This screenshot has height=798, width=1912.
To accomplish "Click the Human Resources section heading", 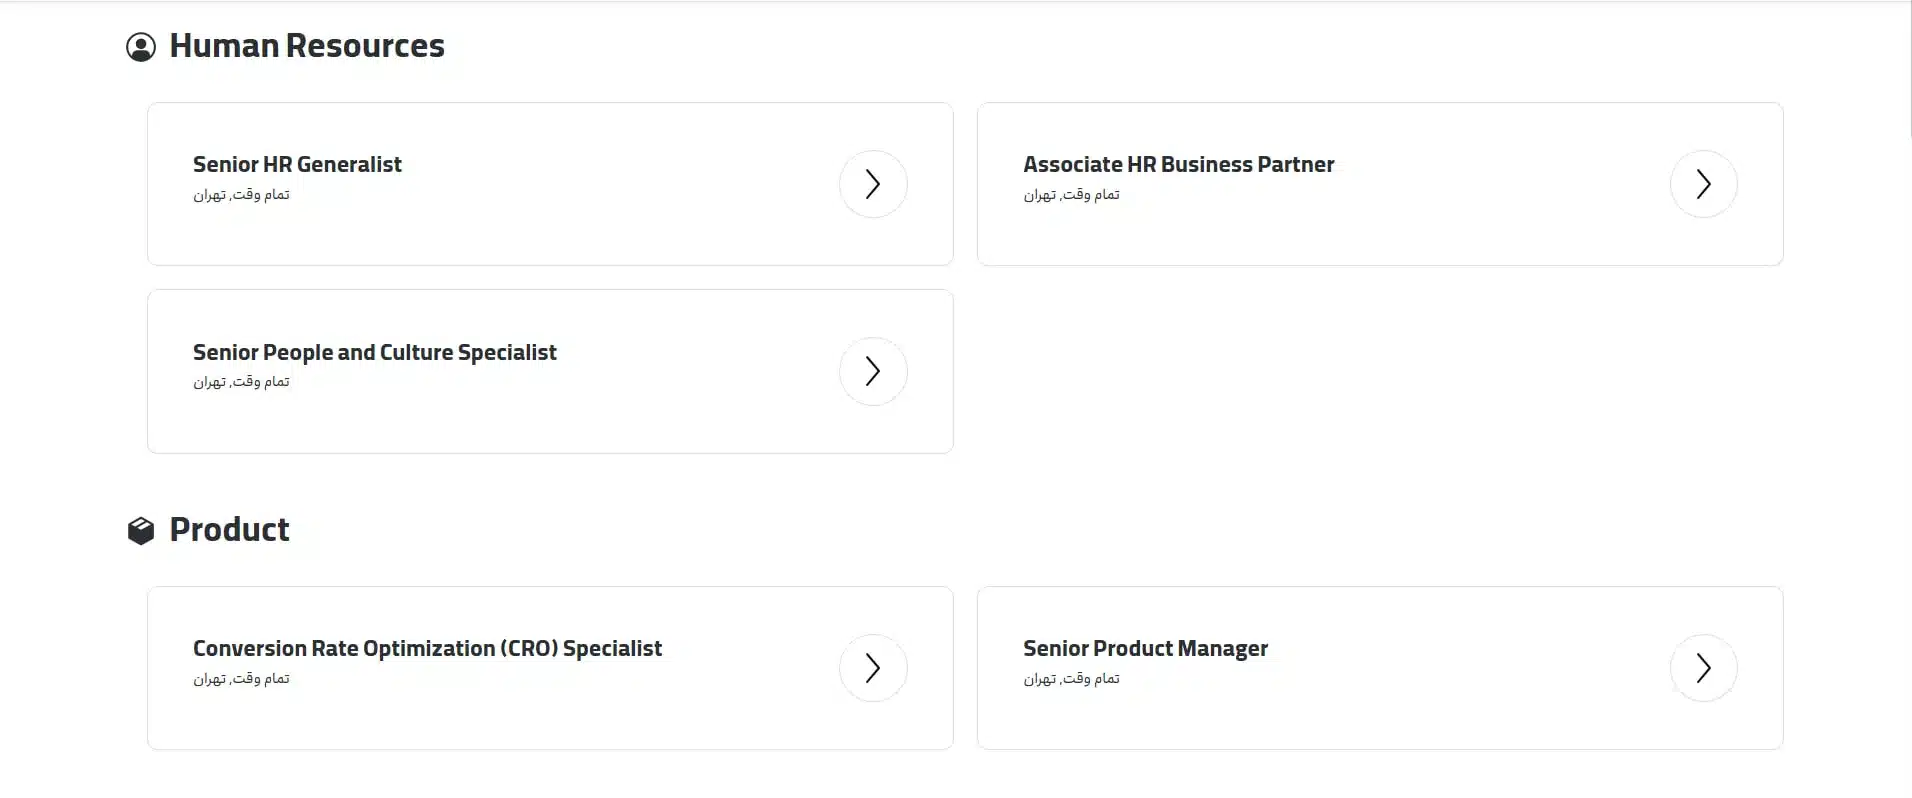I will click(x=307, y=46).
